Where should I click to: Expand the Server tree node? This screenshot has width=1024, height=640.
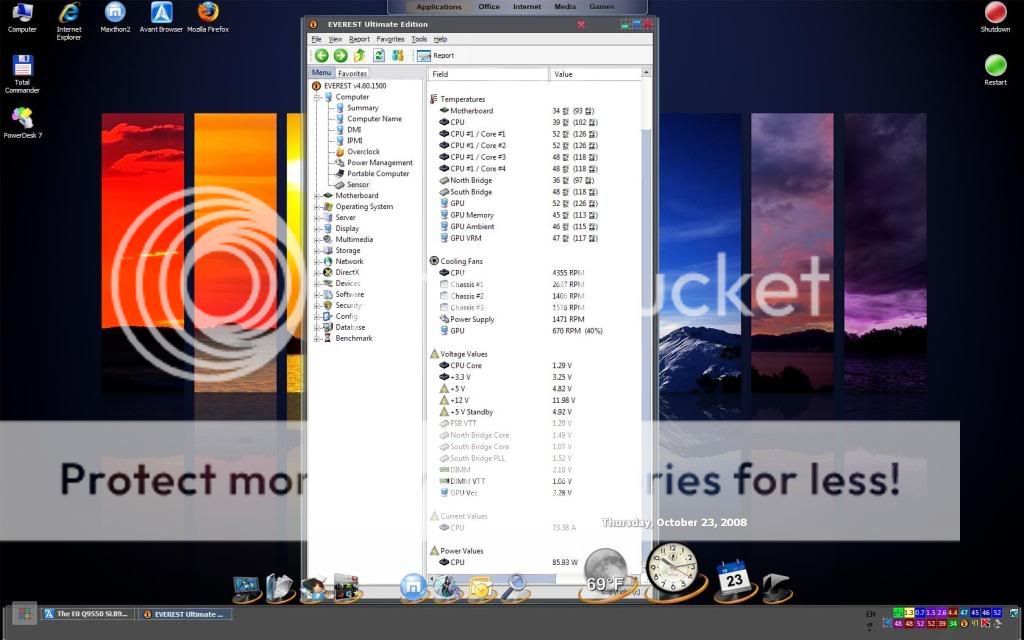click(x=317, y=217)
